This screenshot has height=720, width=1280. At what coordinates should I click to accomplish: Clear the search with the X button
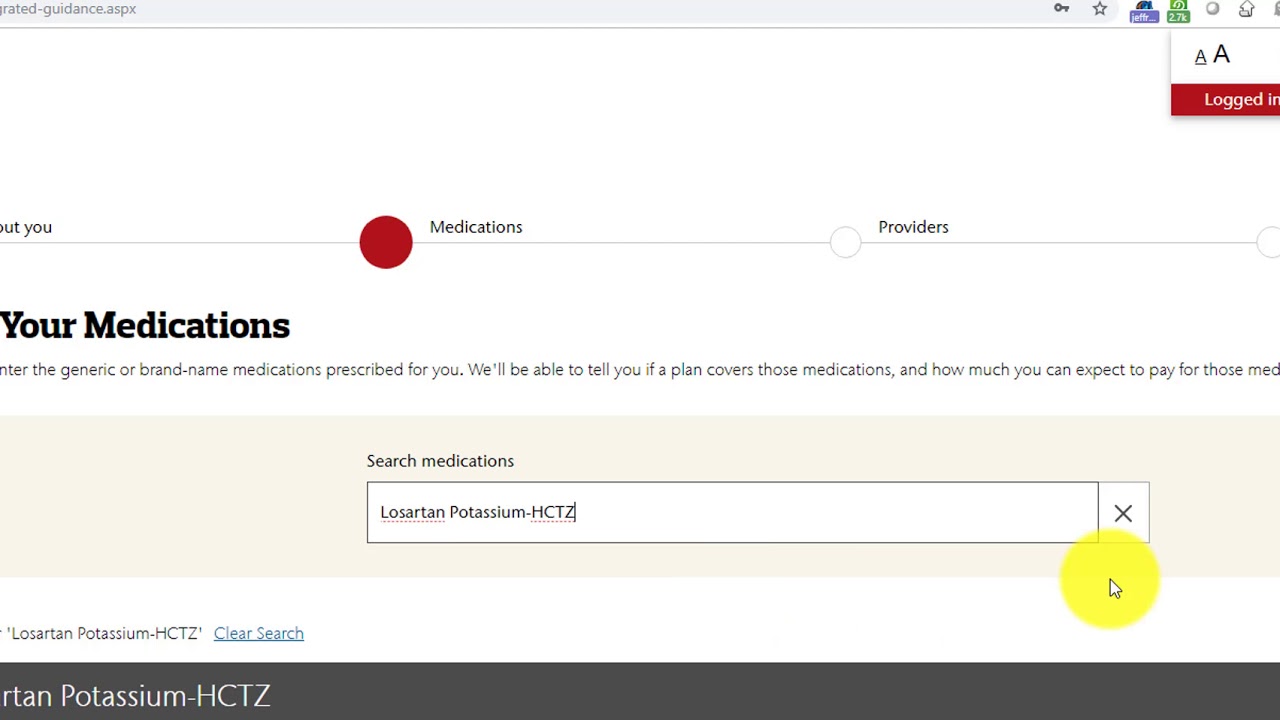coord(1123,513)
